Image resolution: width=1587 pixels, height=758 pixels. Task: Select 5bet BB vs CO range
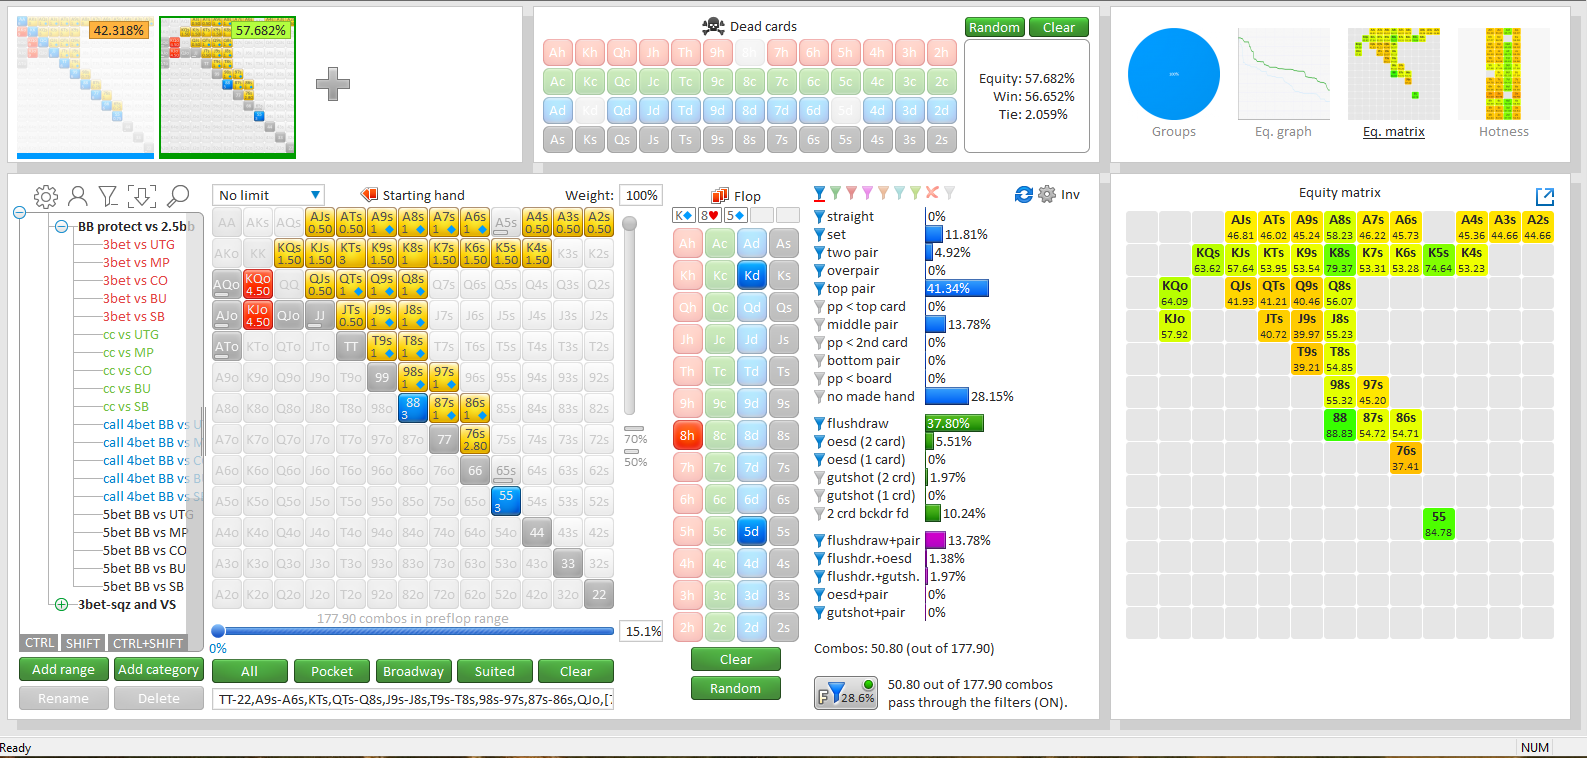click(145, 551)
